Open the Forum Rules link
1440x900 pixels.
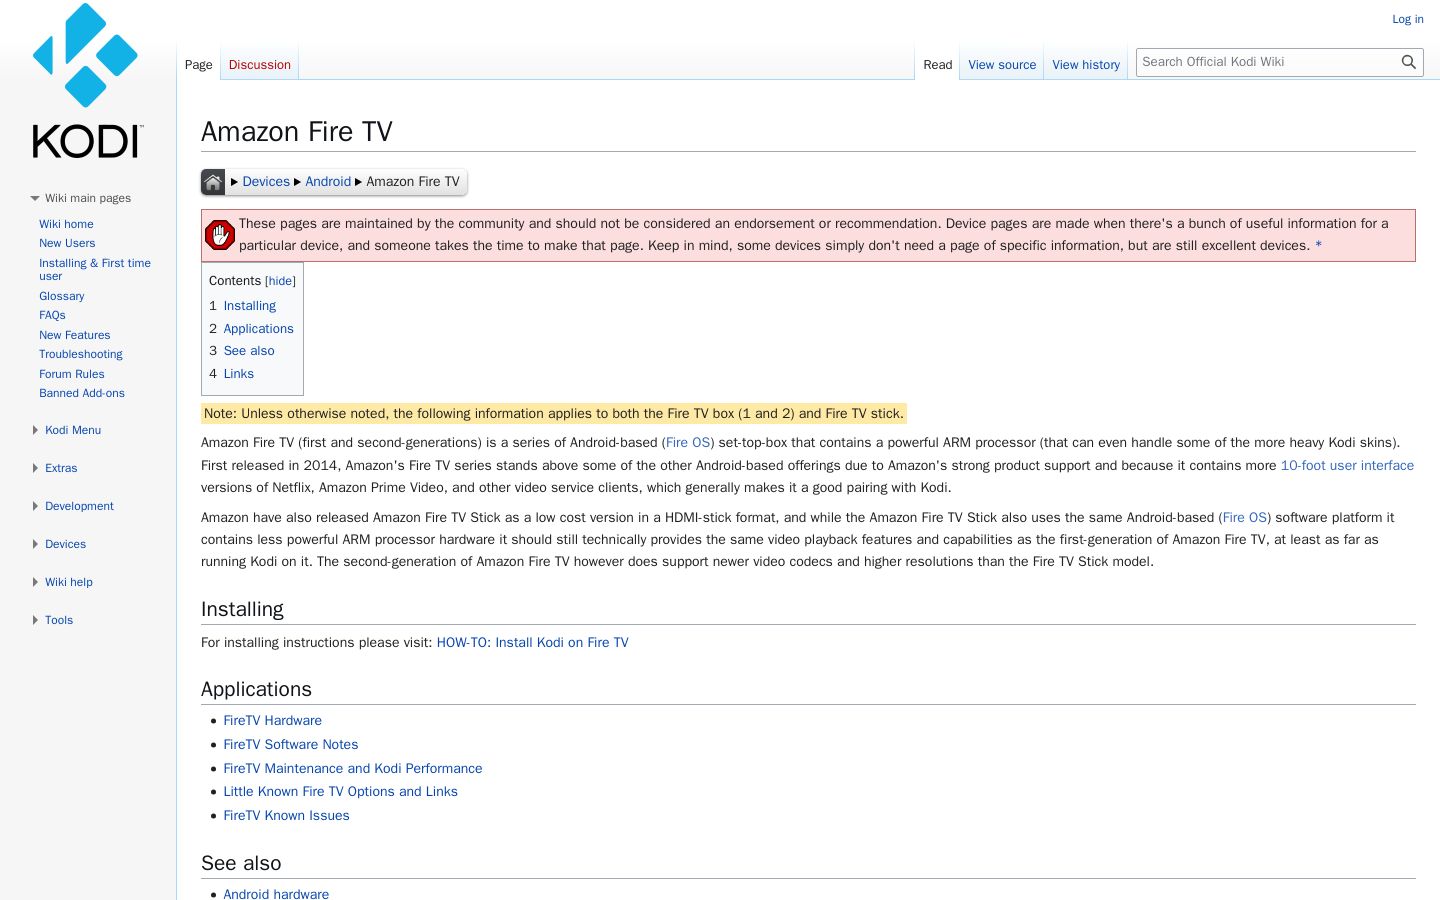click(72, 374)
